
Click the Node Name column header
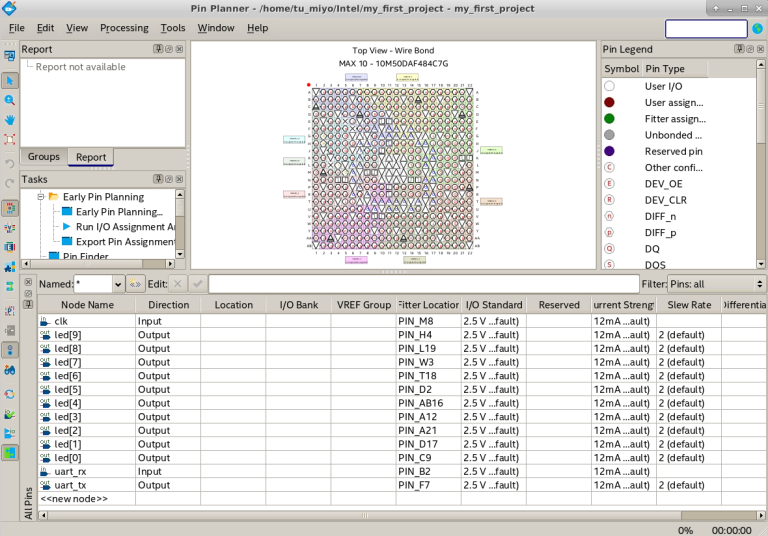(87, 305)
